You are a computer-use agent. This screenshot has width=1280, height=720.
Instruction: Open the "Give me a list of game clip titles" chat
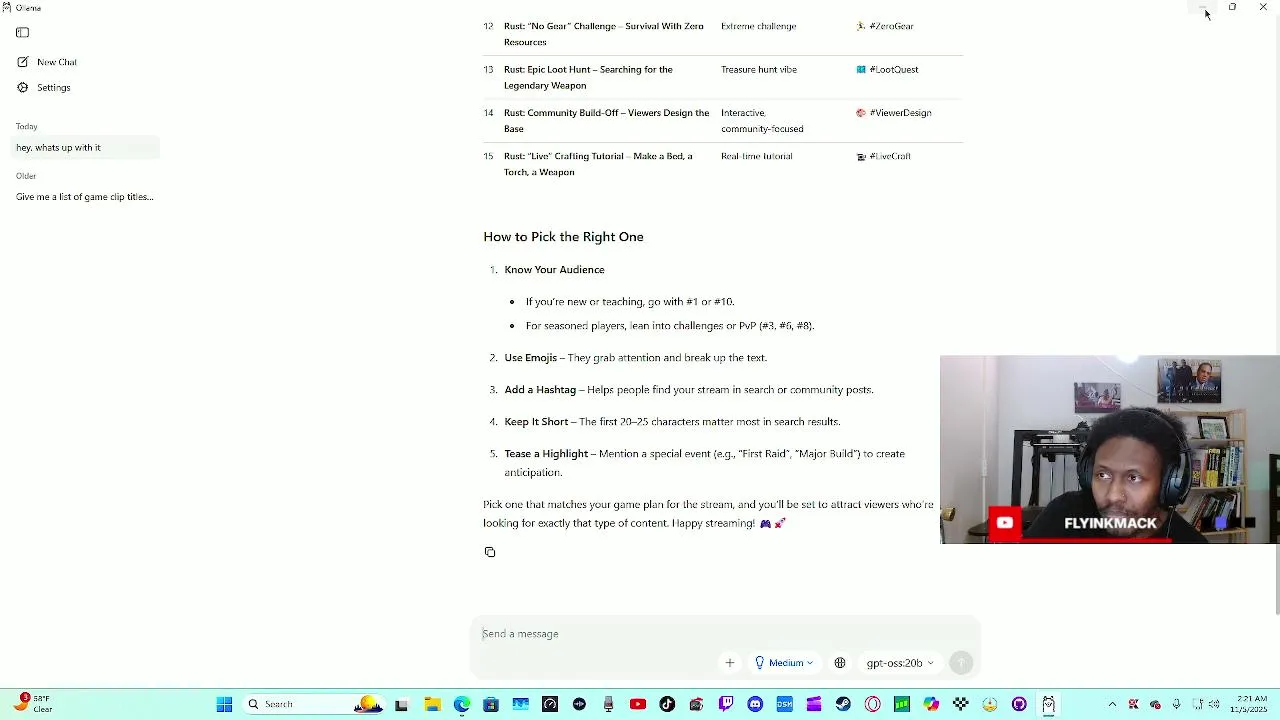pyautogui.click(x=85, y=197)
